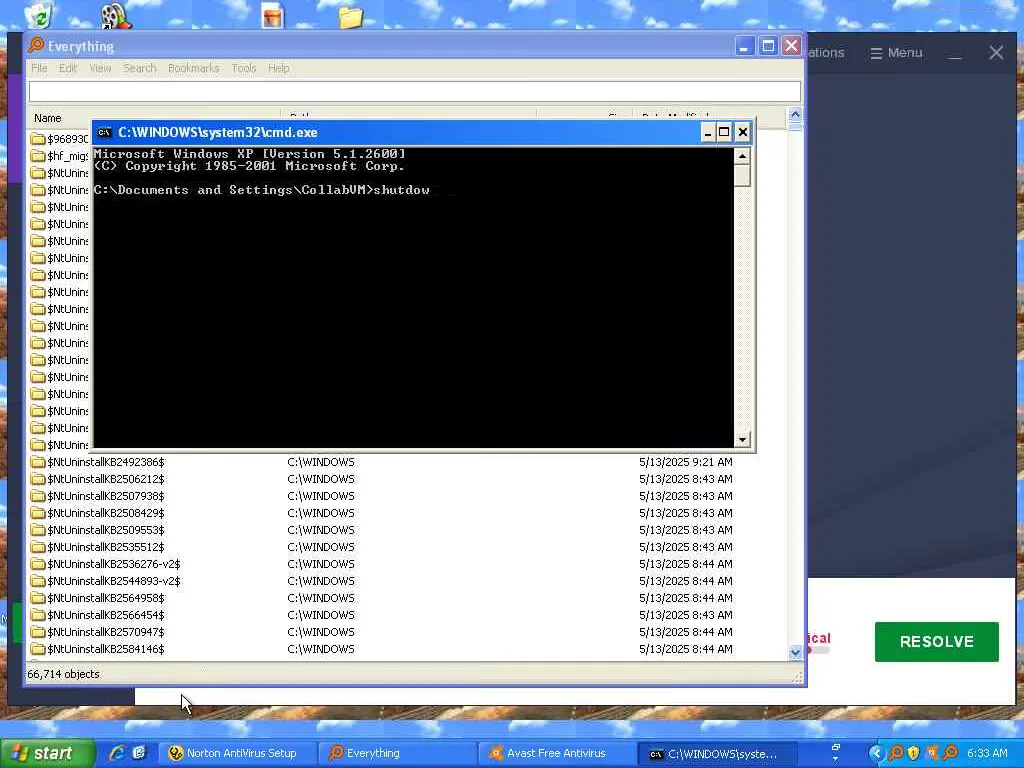Click folder icon of $NtUninstallKB2535512$ row
This screenshot has height=768, width=1024.
(x=38, y=547)
